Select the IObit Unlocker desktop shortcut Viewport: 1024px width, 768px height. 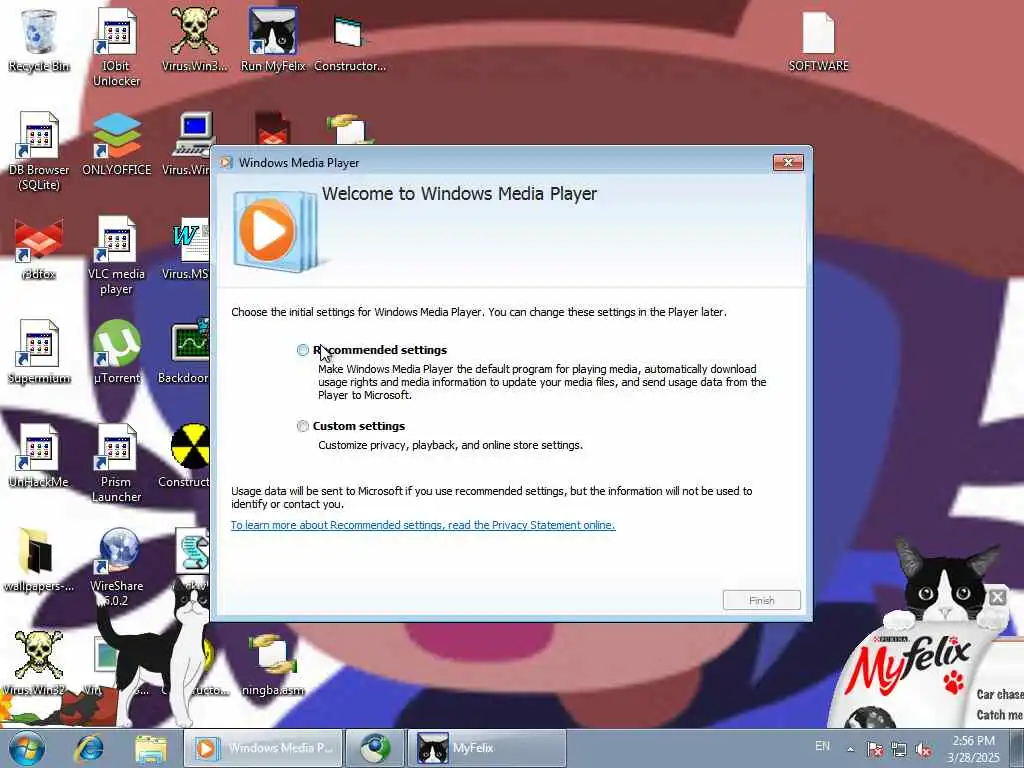tap(116, 47)
